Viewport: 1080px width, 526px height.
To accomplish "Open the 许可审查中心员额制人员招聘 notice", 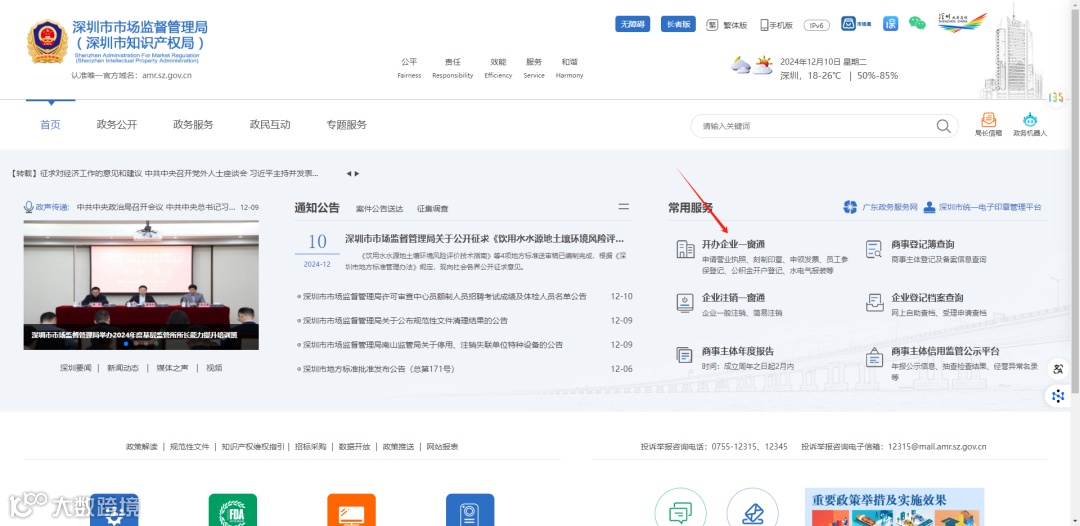I will pyautogui.click(x=445, y=297).
